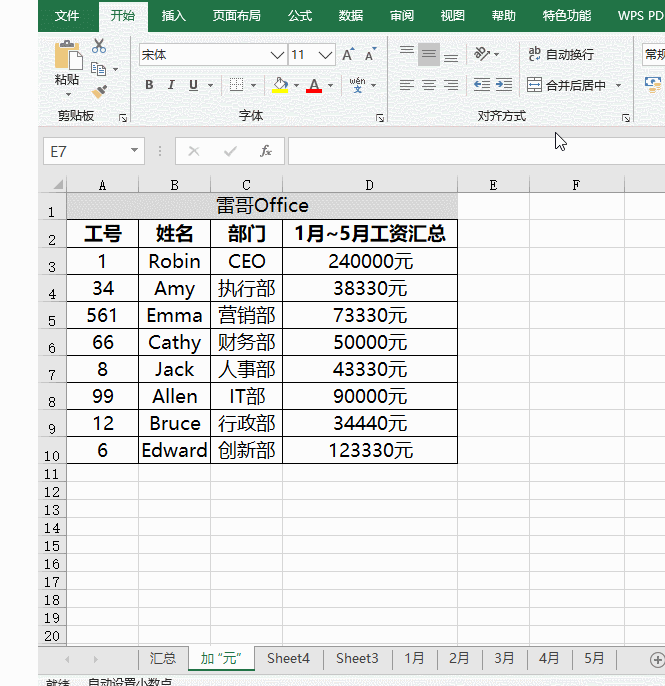Open fill color dropdown arrow
Image resolution: width=665 pixels, height=686 pixels.
click(x=296, y=85)
